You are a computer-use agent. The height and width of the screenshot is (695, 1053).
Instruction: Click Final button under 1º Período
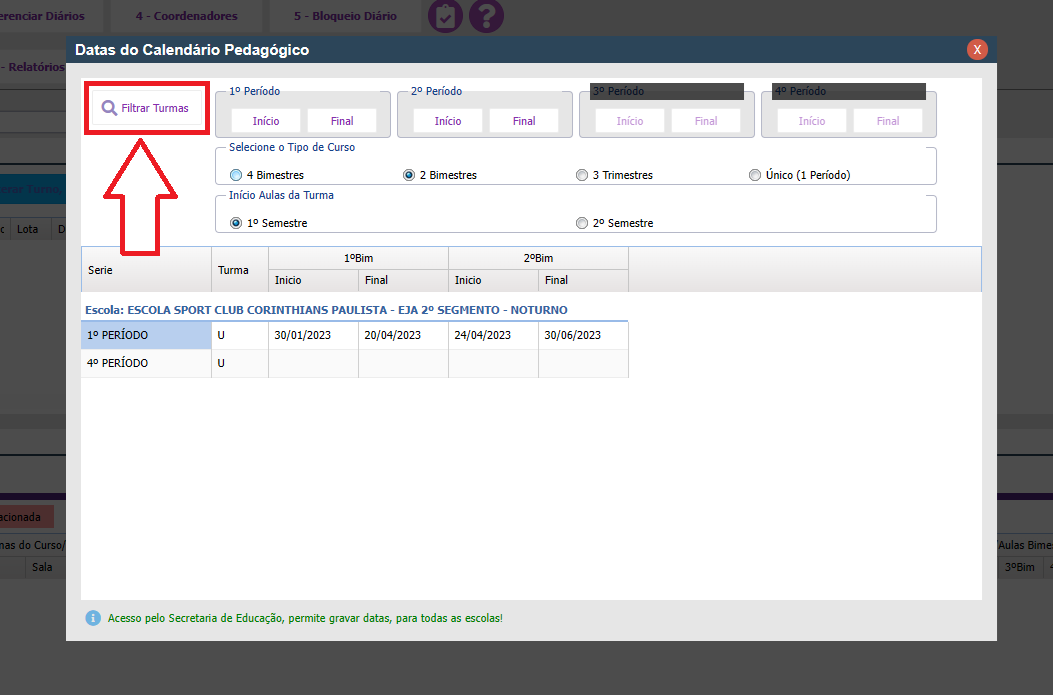click(x=342, y=121)
